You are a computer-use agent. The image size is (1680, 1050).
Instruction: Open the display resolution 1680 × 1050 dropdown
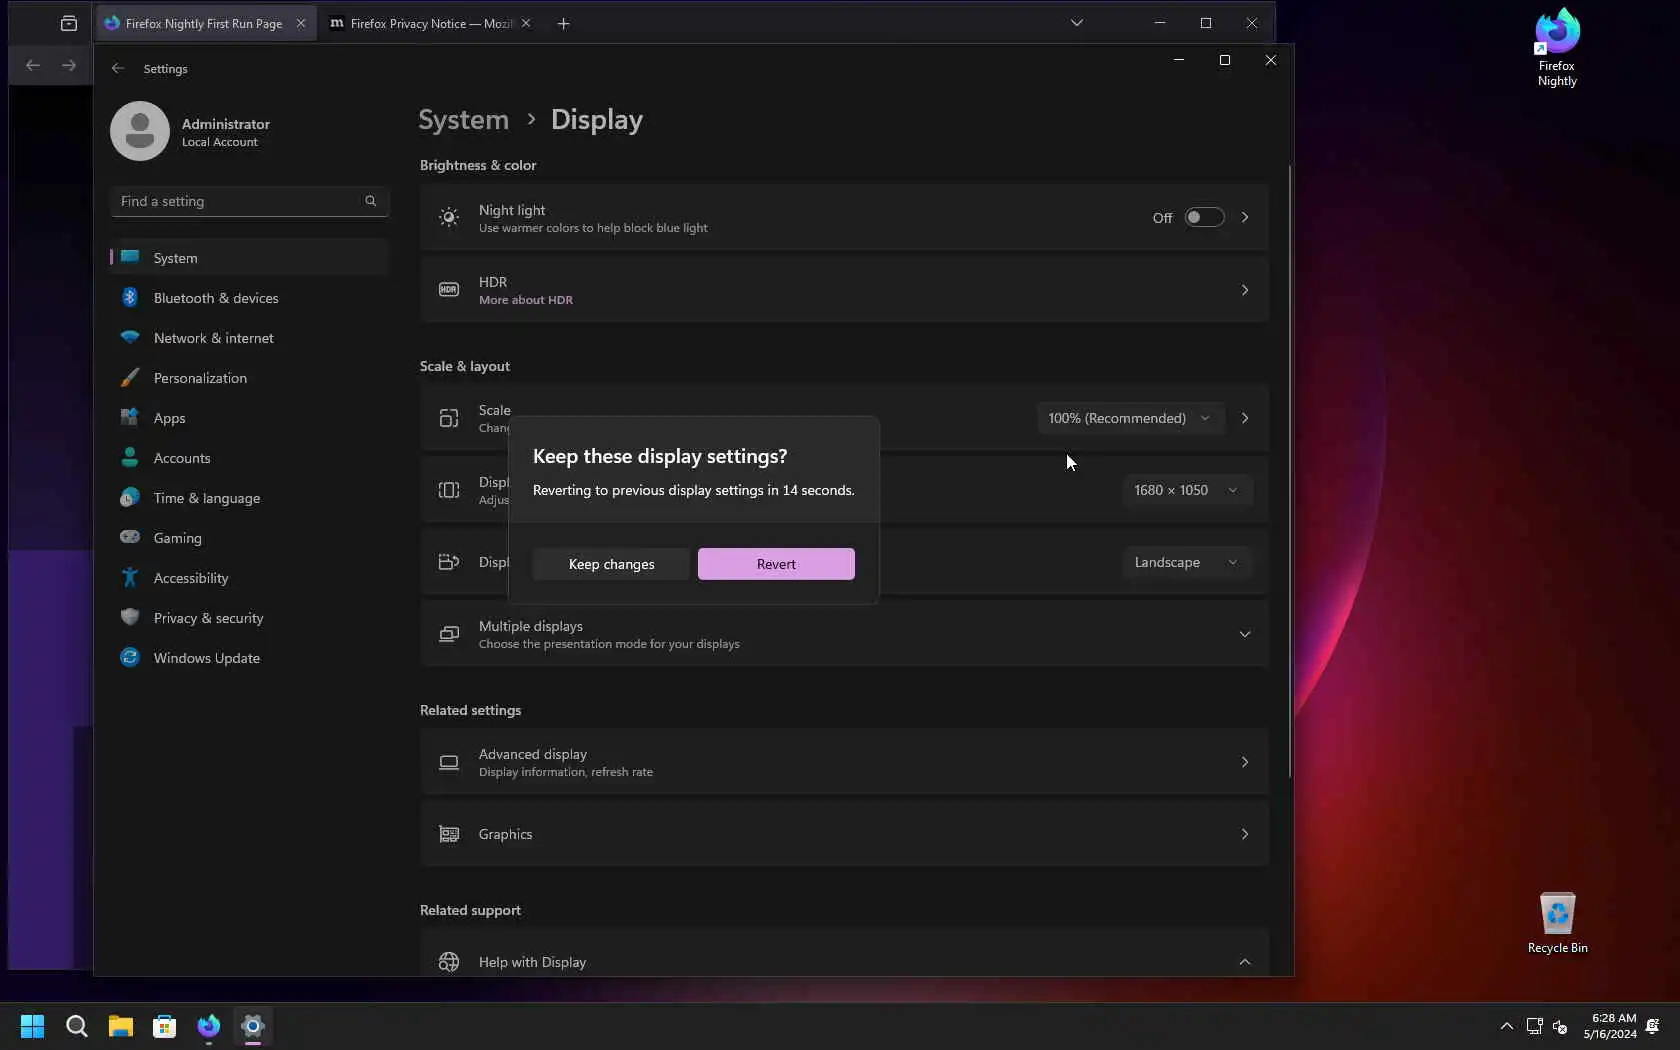pos(1186,490)
